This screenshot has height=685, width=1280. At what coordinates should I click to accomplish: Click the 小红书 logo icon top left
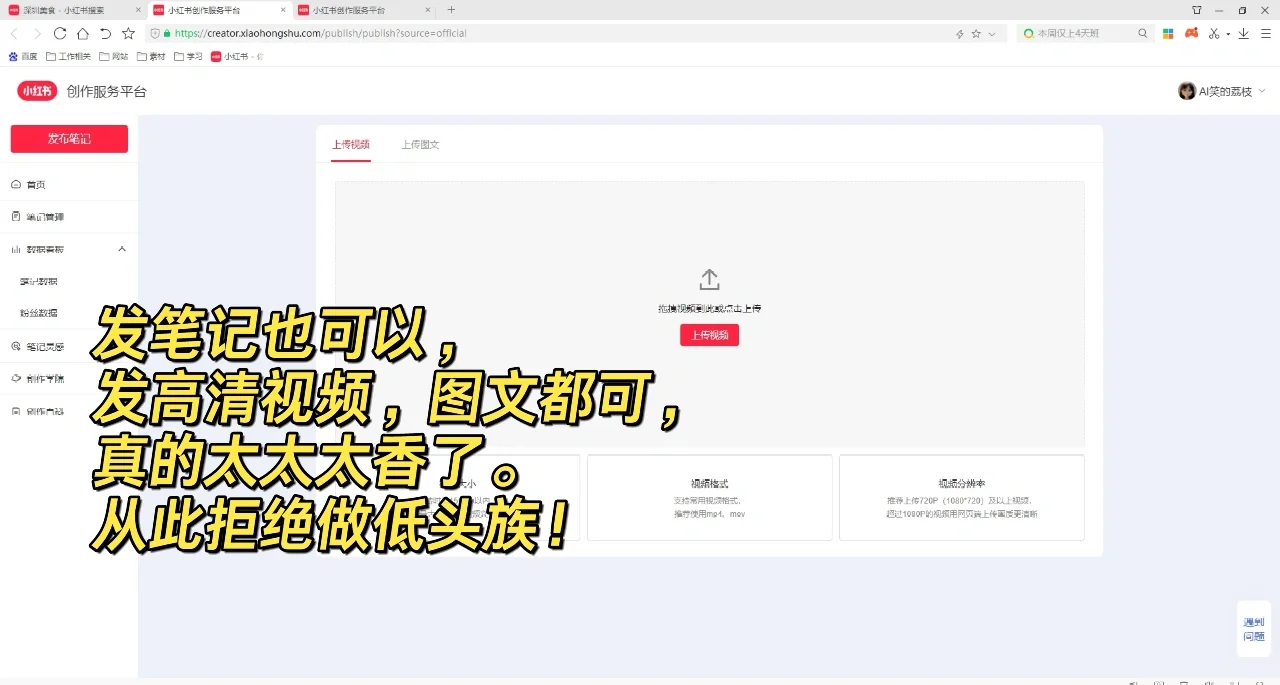click(x=36, y=90)
